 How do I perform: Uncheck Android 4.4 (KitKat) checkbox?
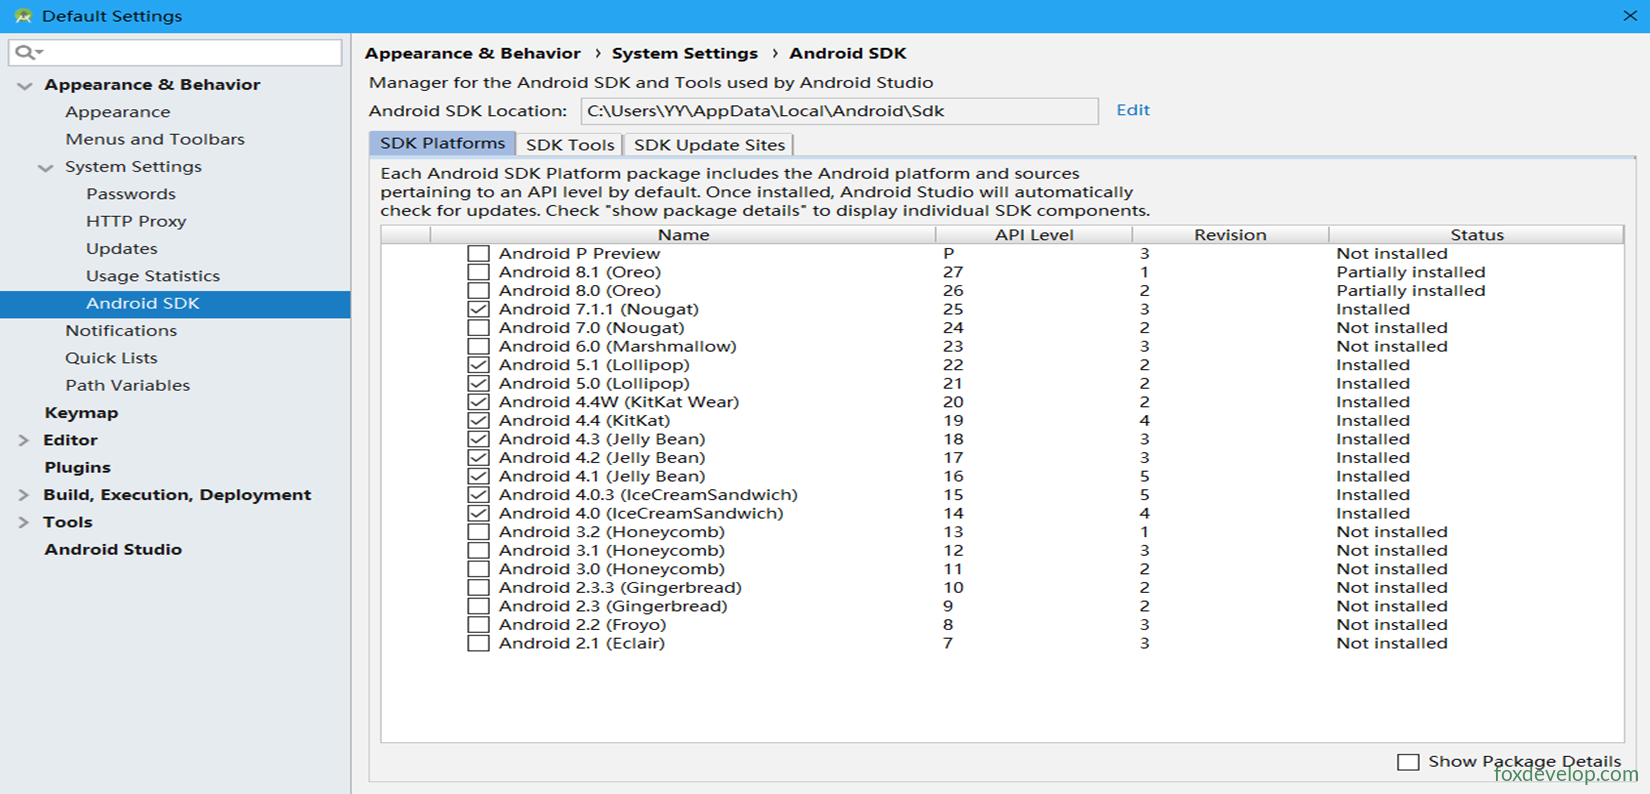(478, 421)
